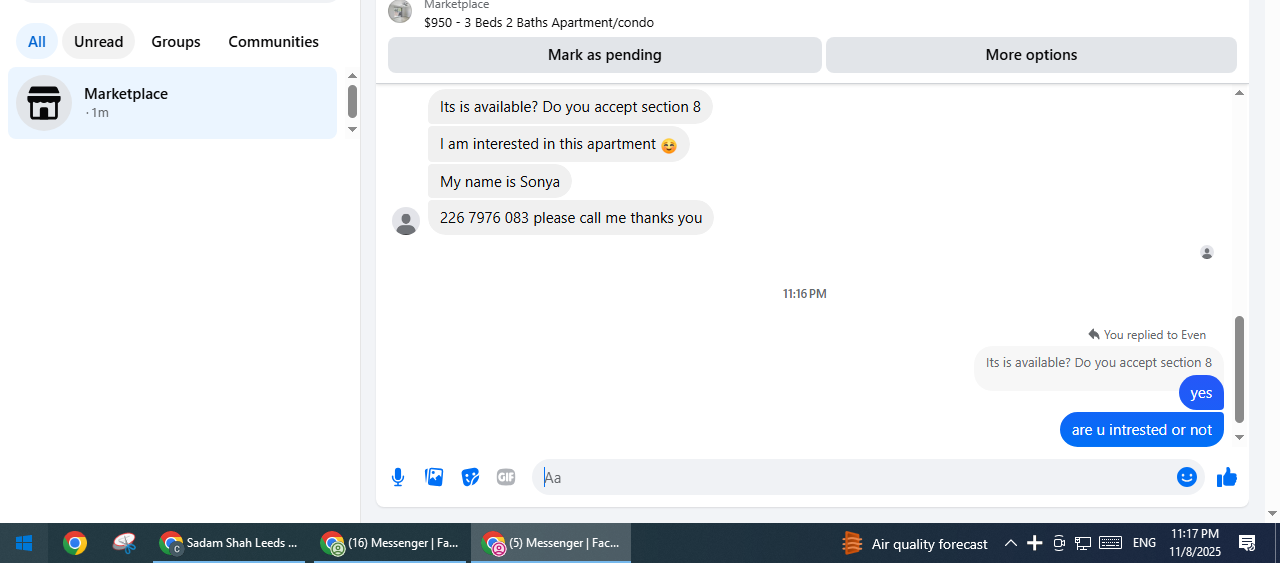
Task: Switch to (16) Messenger taskbar window
Action: [x=392, y=543]
